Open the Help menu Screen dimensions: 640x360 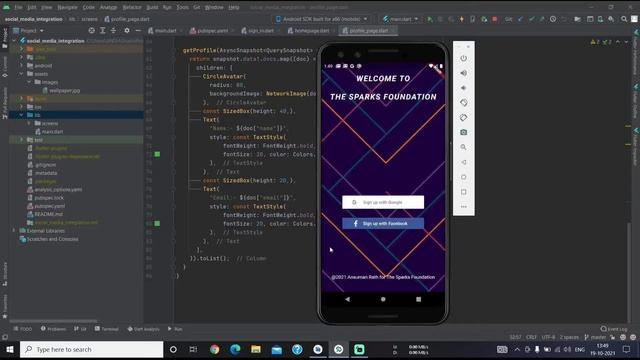coord(234,7)
